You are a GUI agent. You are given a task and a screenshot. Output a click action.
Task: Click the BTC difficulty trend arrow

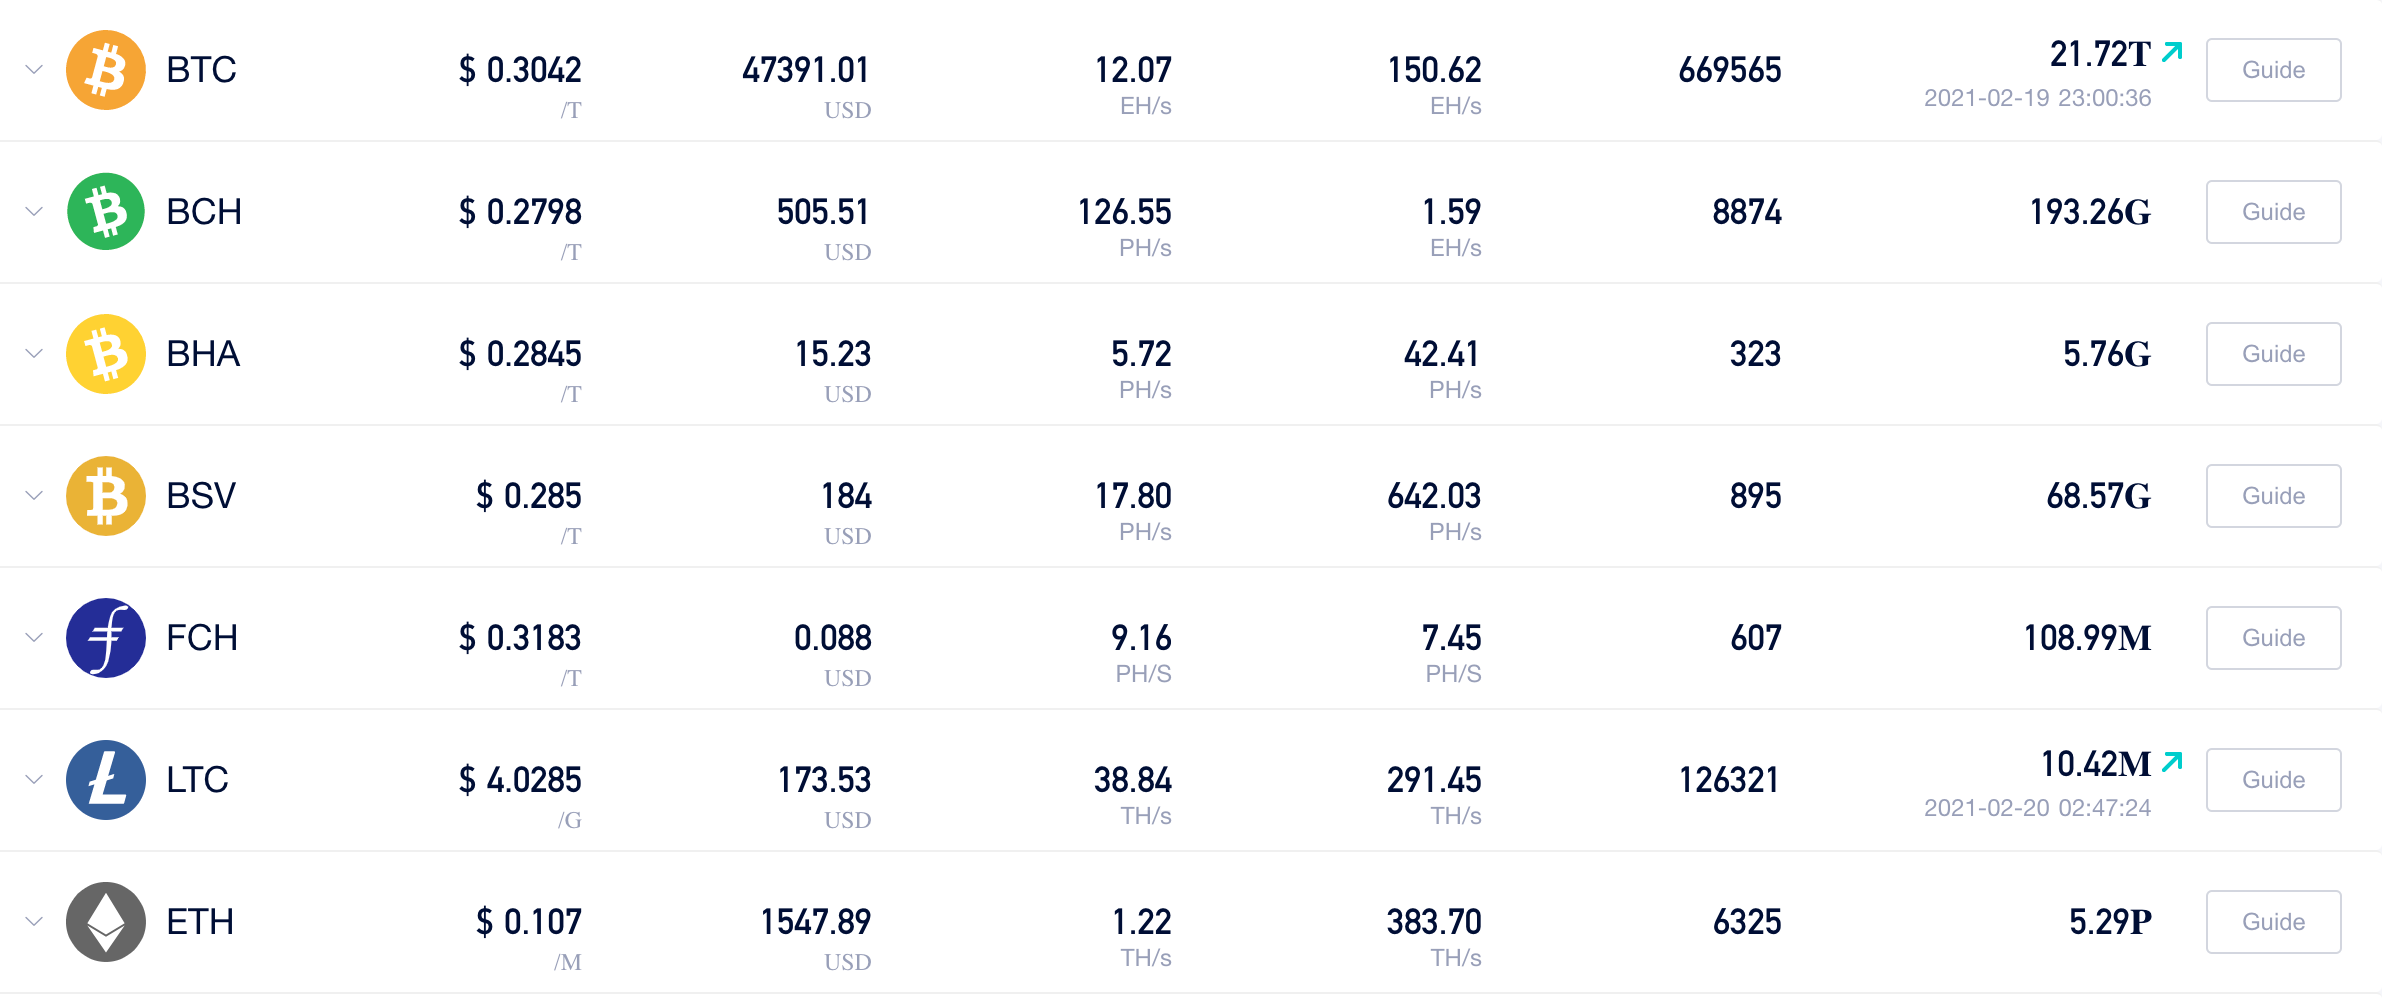[x=2172, y=52]
